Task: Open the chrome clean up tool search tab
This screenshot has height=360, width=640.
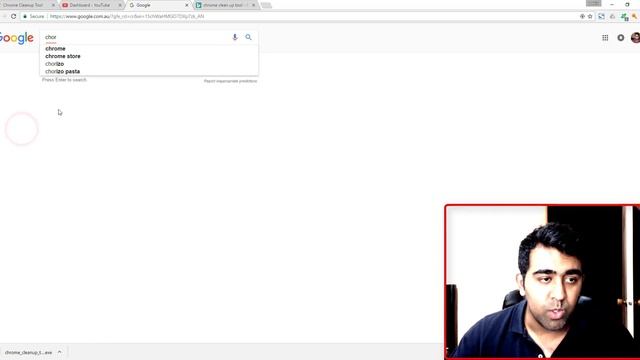Action: click(222, 5)
